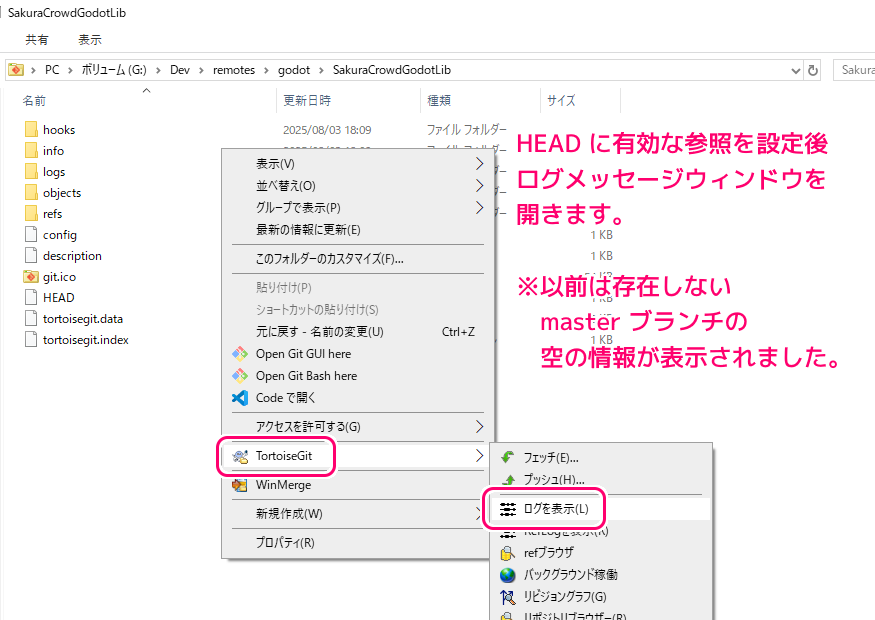Click the refブラウザ icon in submenu

click(x=507, y=553)
